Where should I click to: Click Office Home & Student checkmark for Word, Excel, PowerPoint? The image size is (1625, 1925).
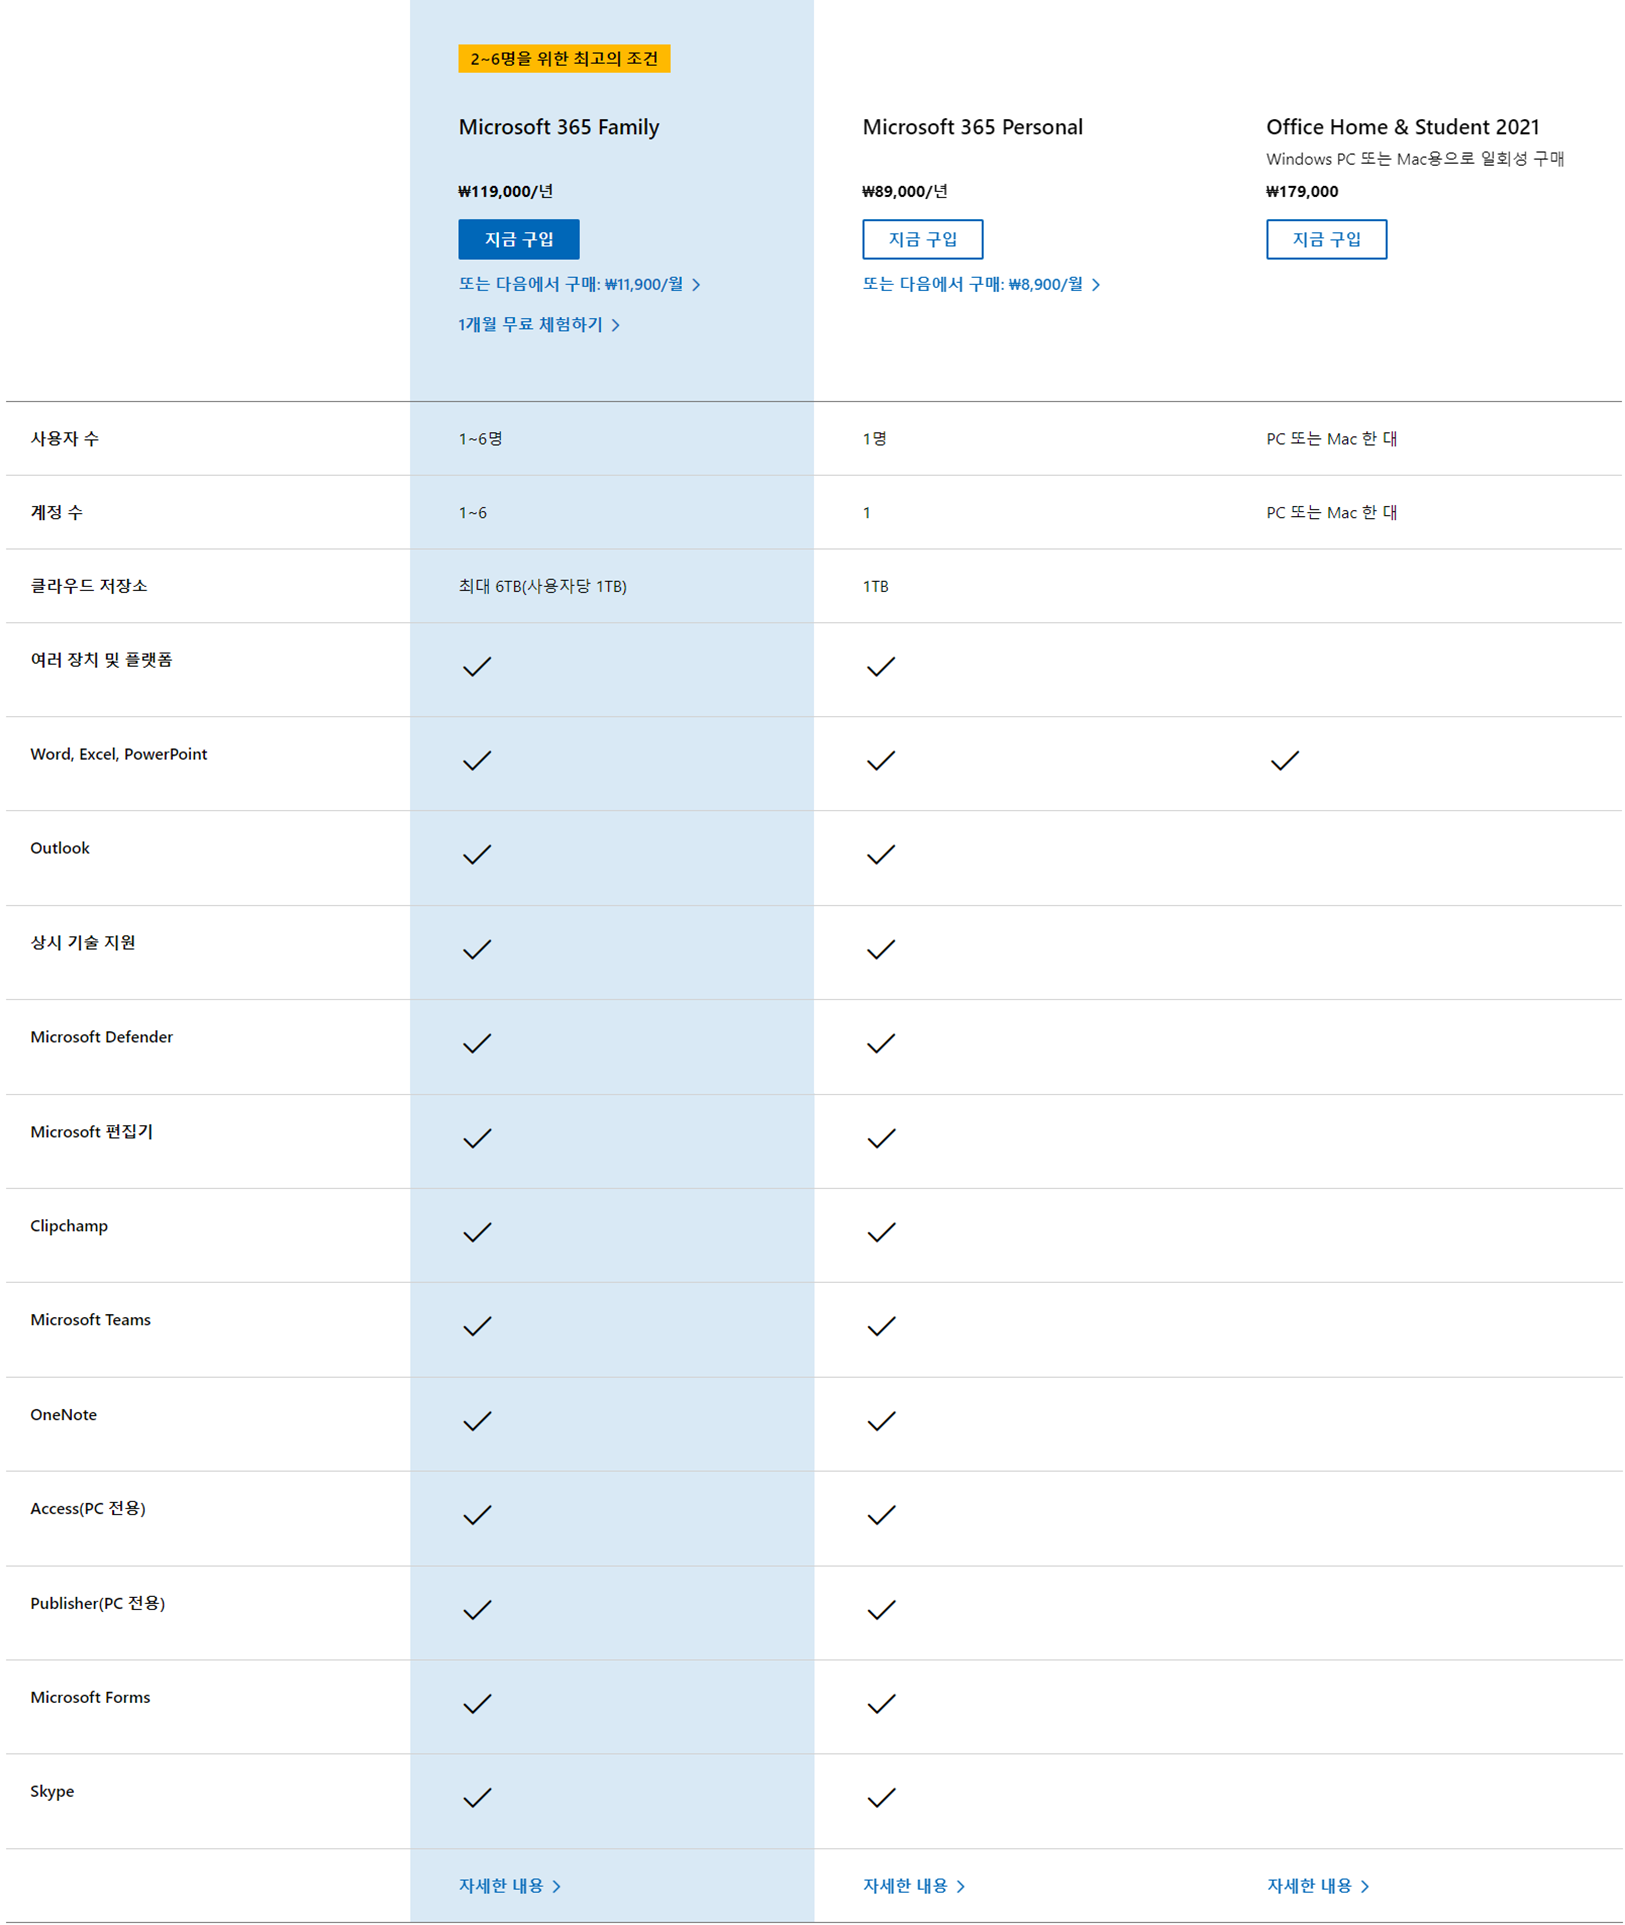pos(1285,761)
